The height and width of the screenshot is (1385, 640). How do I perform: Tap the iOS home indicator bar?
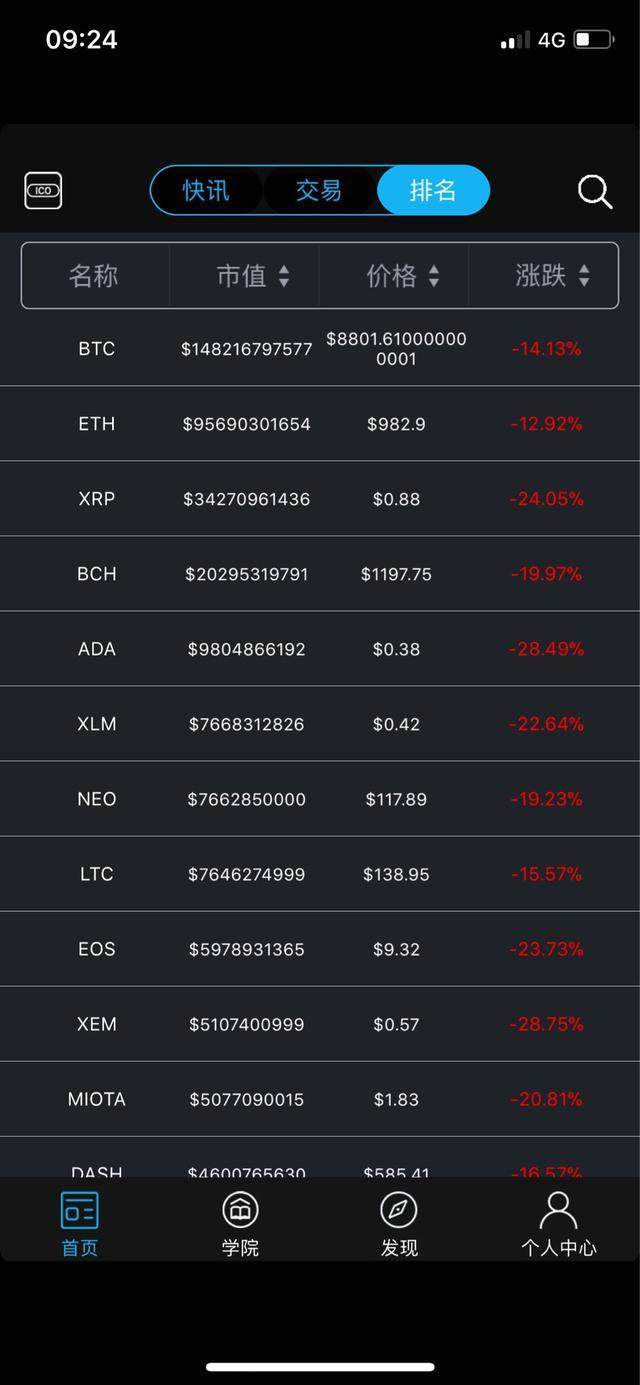320,1367
